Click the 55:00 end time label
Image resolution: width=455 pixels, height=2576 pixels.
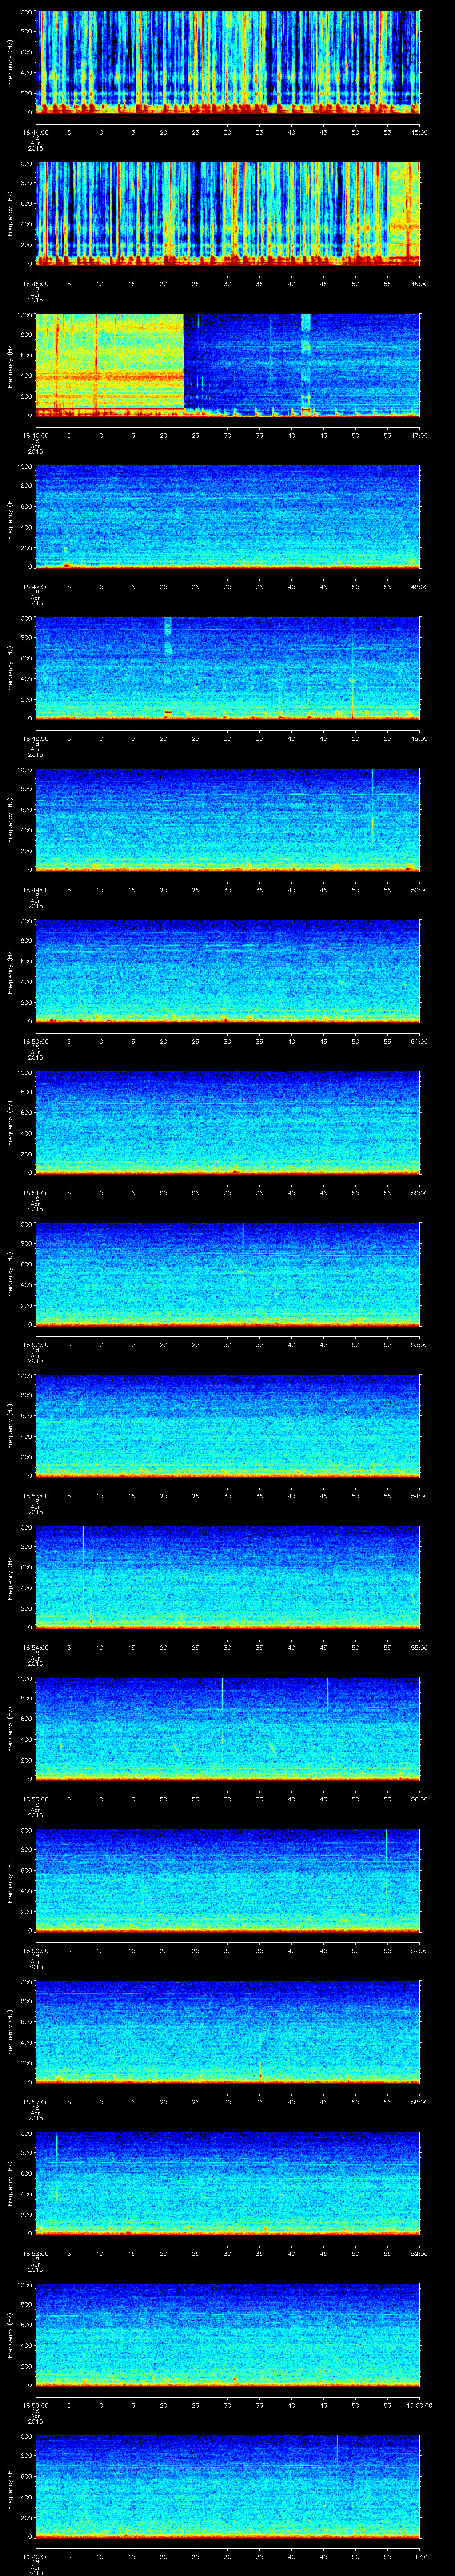pyautogui.click(x=420, y=1648)
